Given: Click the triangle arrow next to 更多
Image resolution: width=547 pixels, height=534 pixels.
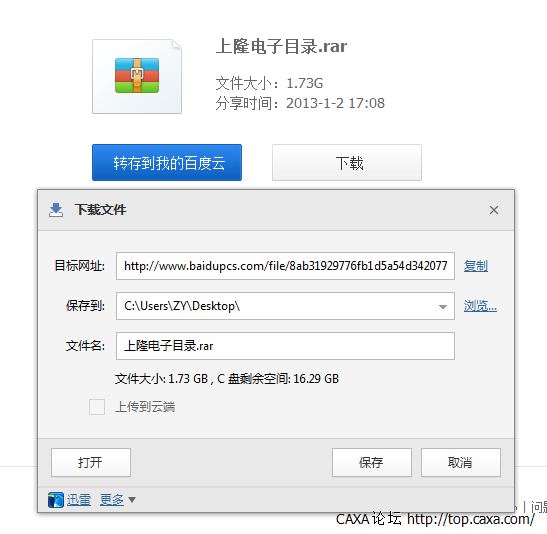Looking at the screenshot, I should pos(132,500).
